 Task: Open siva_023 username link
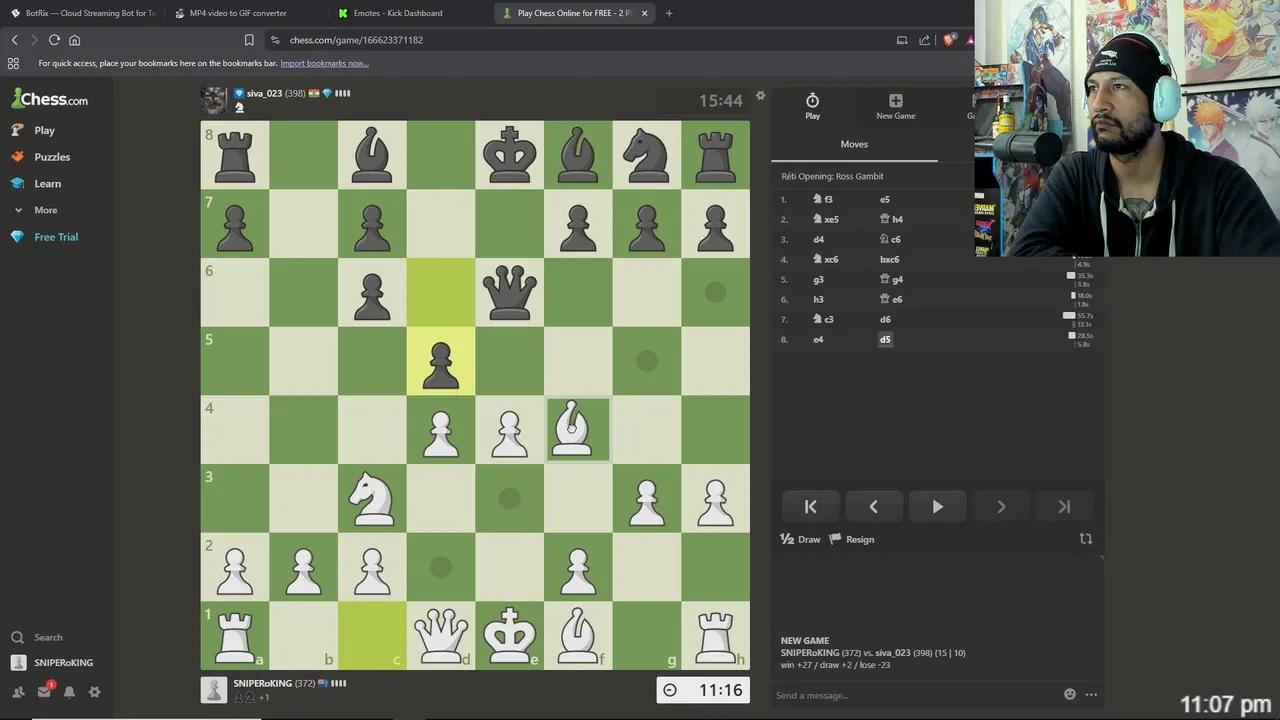click(264, 93)
